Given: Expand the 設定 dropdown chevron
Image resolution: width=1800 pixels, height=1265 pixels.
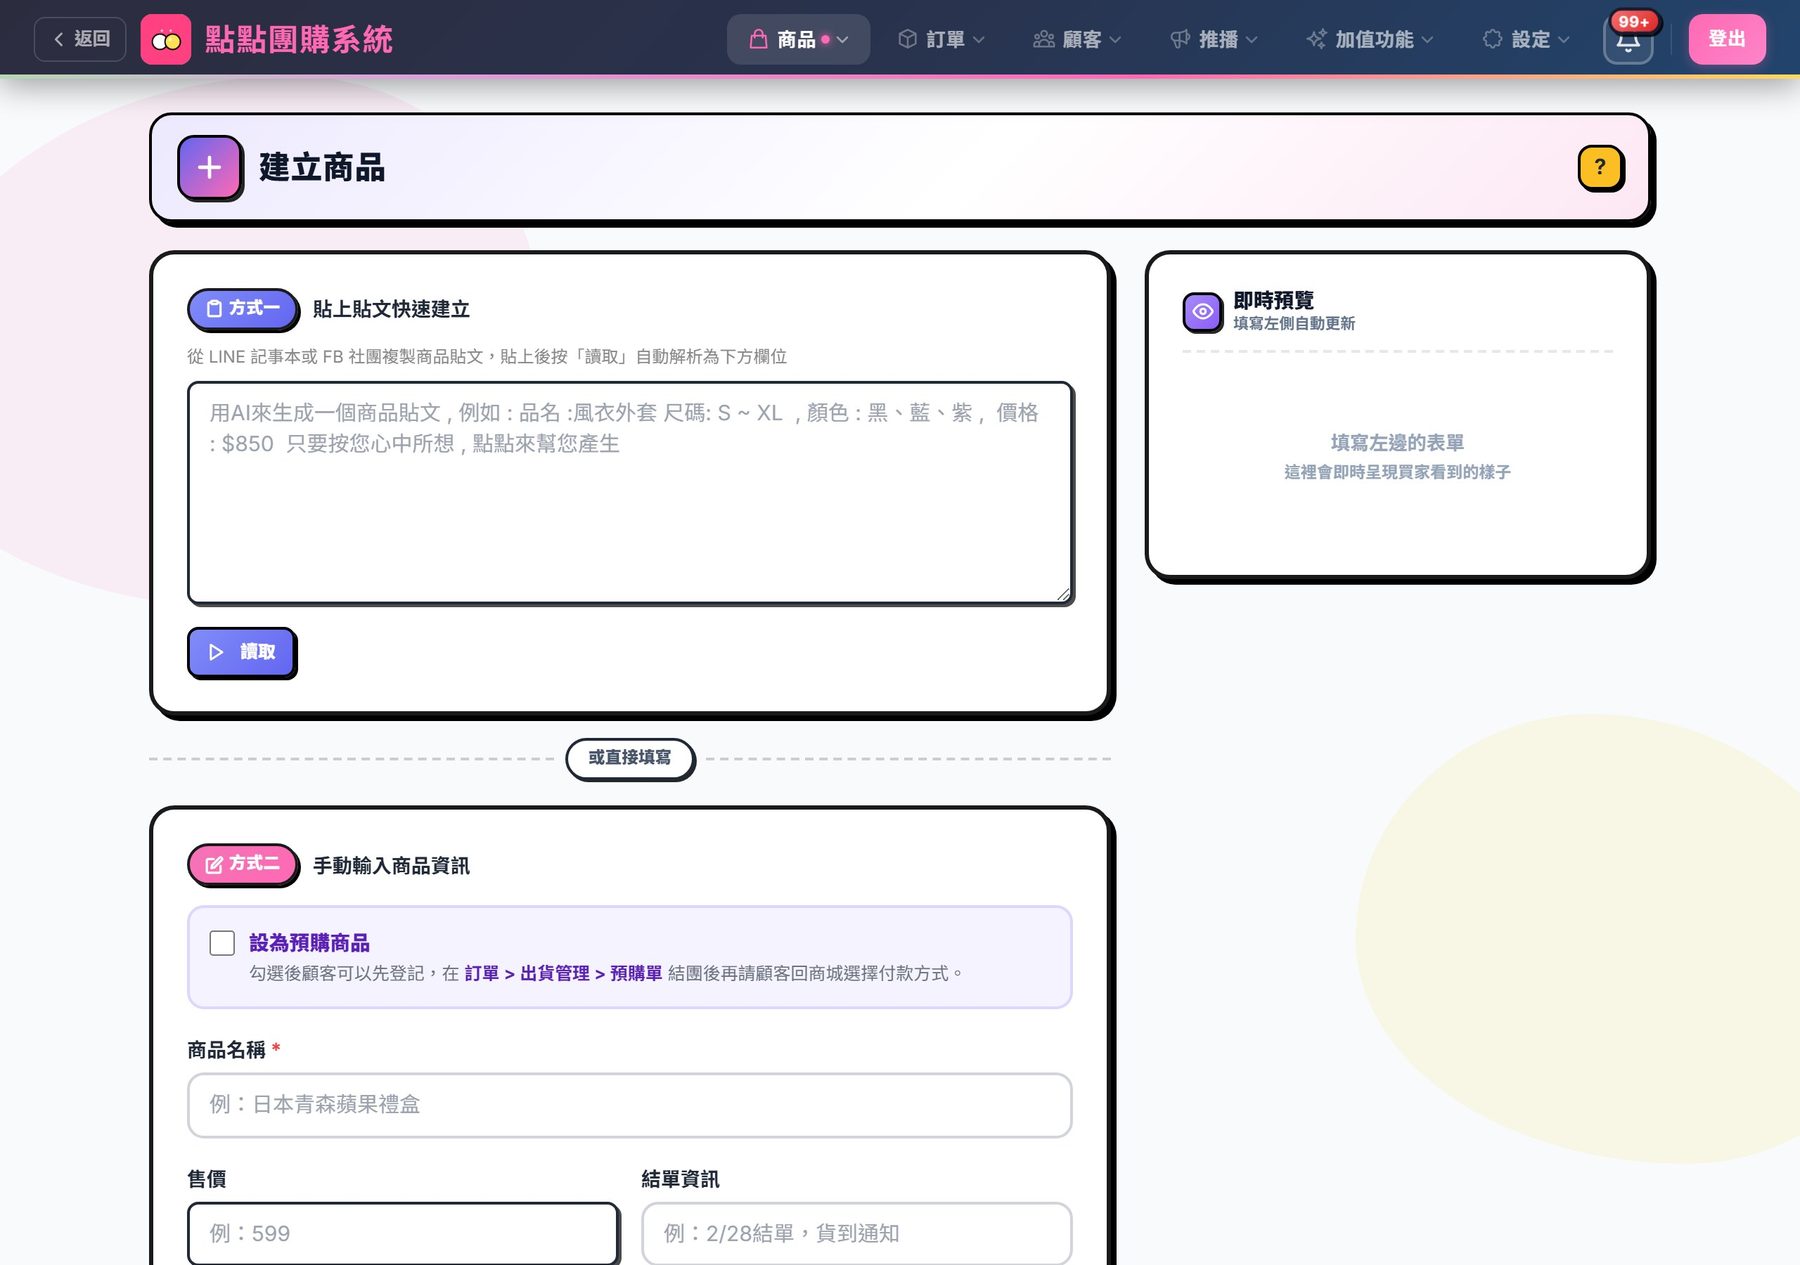Looking at the screenshot, I should [x=1564, y=40].
